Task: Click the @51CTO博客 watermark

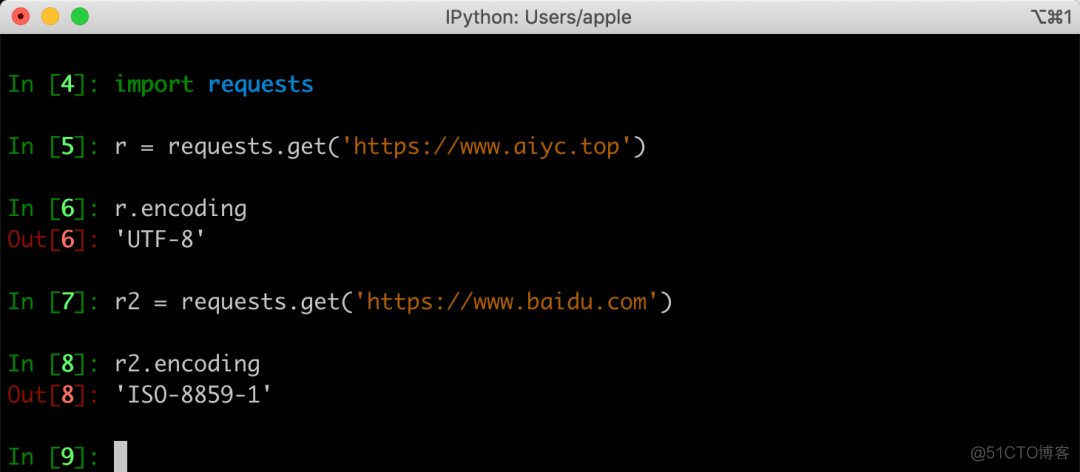Action: click(1019, 453)
